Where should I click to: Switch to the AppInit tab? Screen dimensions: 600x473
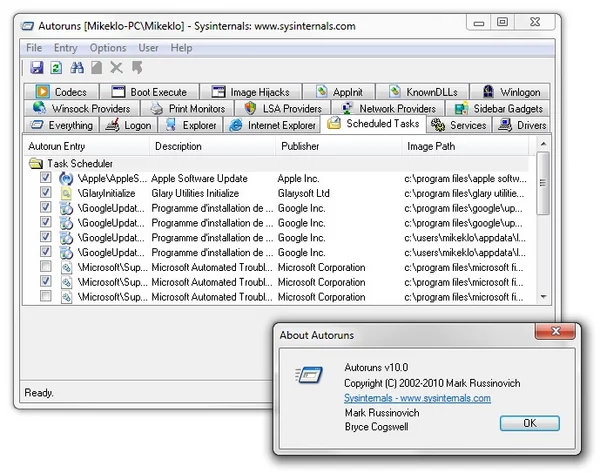pyautogui.click(x=339, y=92)
